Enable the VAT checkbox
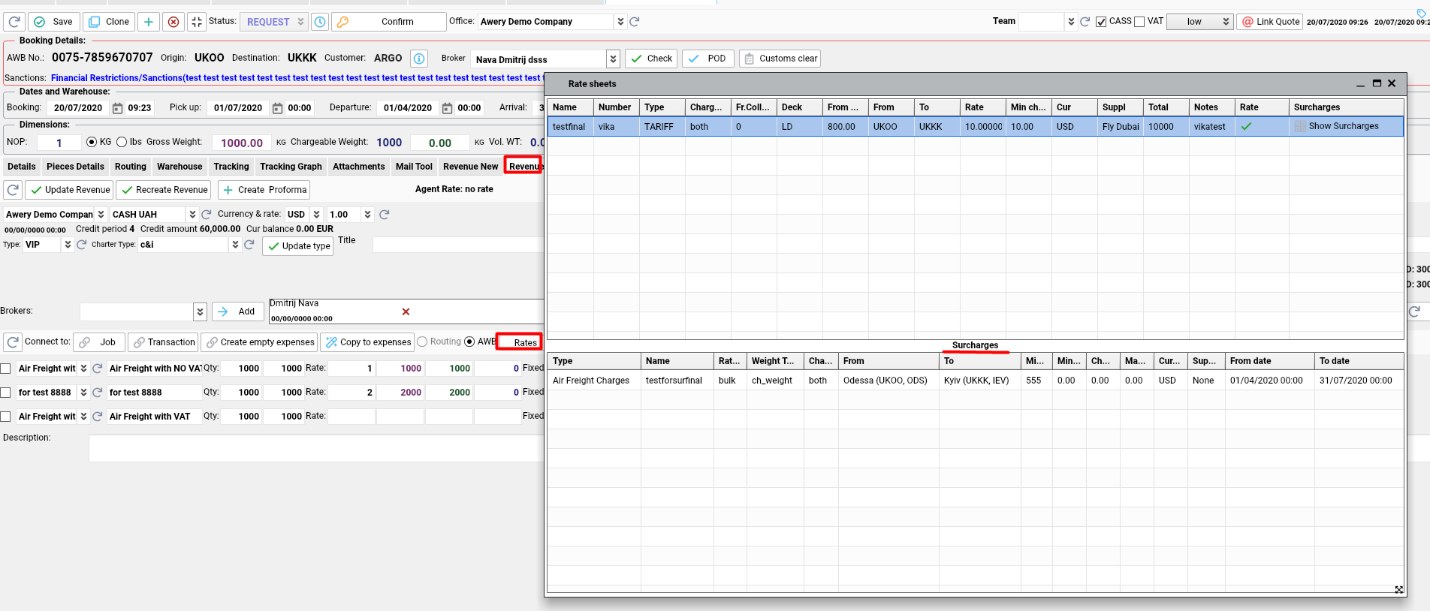Image resolution: width=1430 pixels, height=611 pixels. tap(1140, 21)
